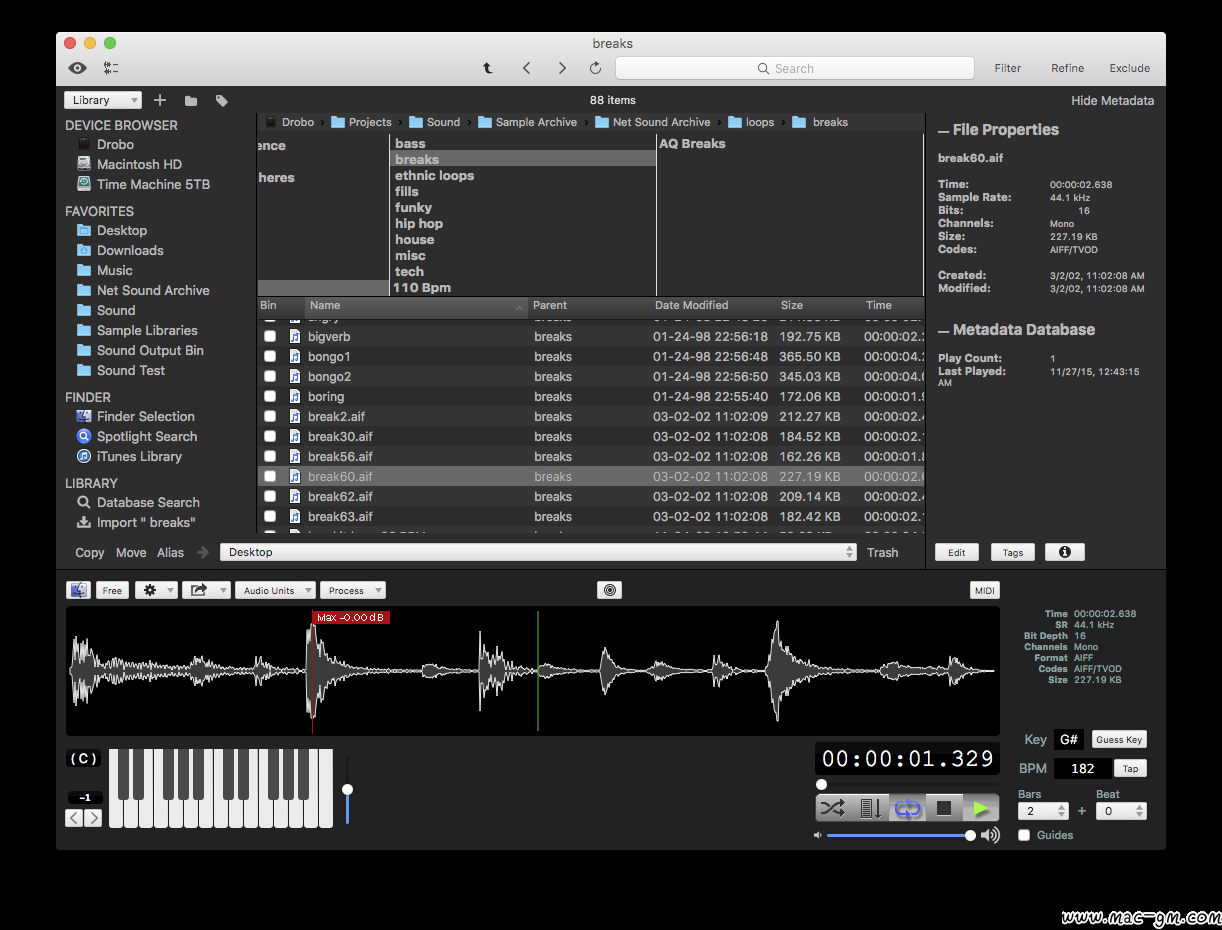1222x930 pixels.
Task: Go back with the left arrow
Action: point(527,68)
